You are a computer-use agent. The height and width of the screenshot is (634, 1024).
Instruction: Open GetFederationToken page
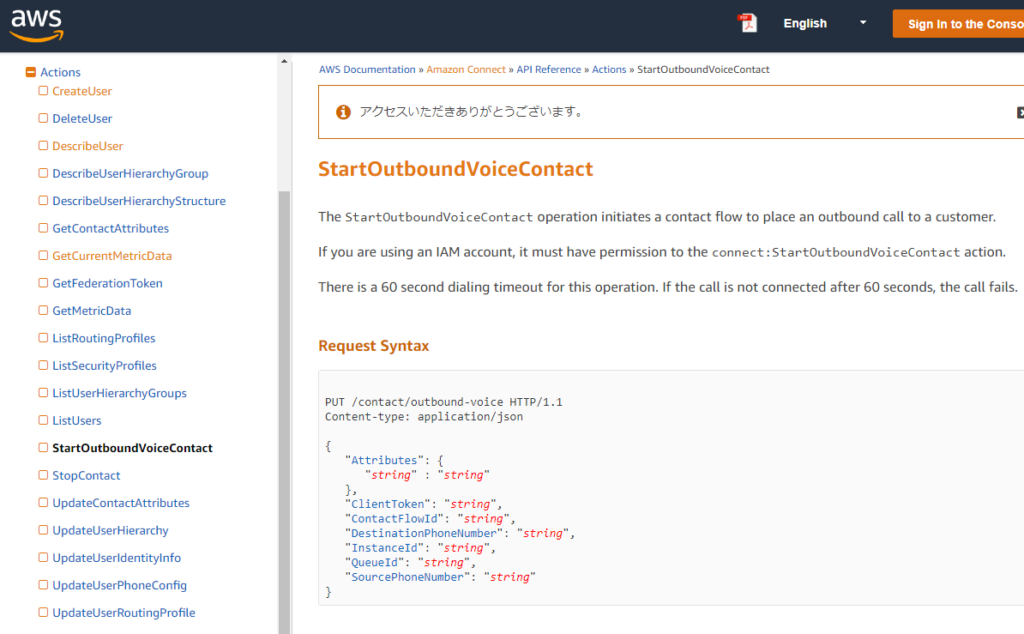click(x=107, y=283)
